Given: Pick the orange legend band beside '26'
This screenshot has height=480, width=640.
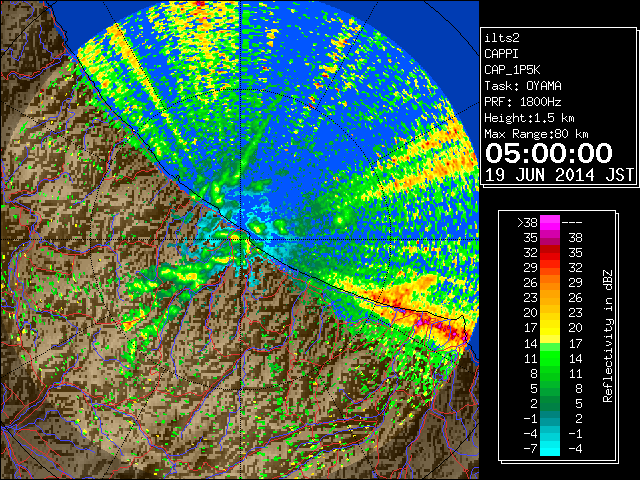Looking at the screenshot, I should point(550,283).
